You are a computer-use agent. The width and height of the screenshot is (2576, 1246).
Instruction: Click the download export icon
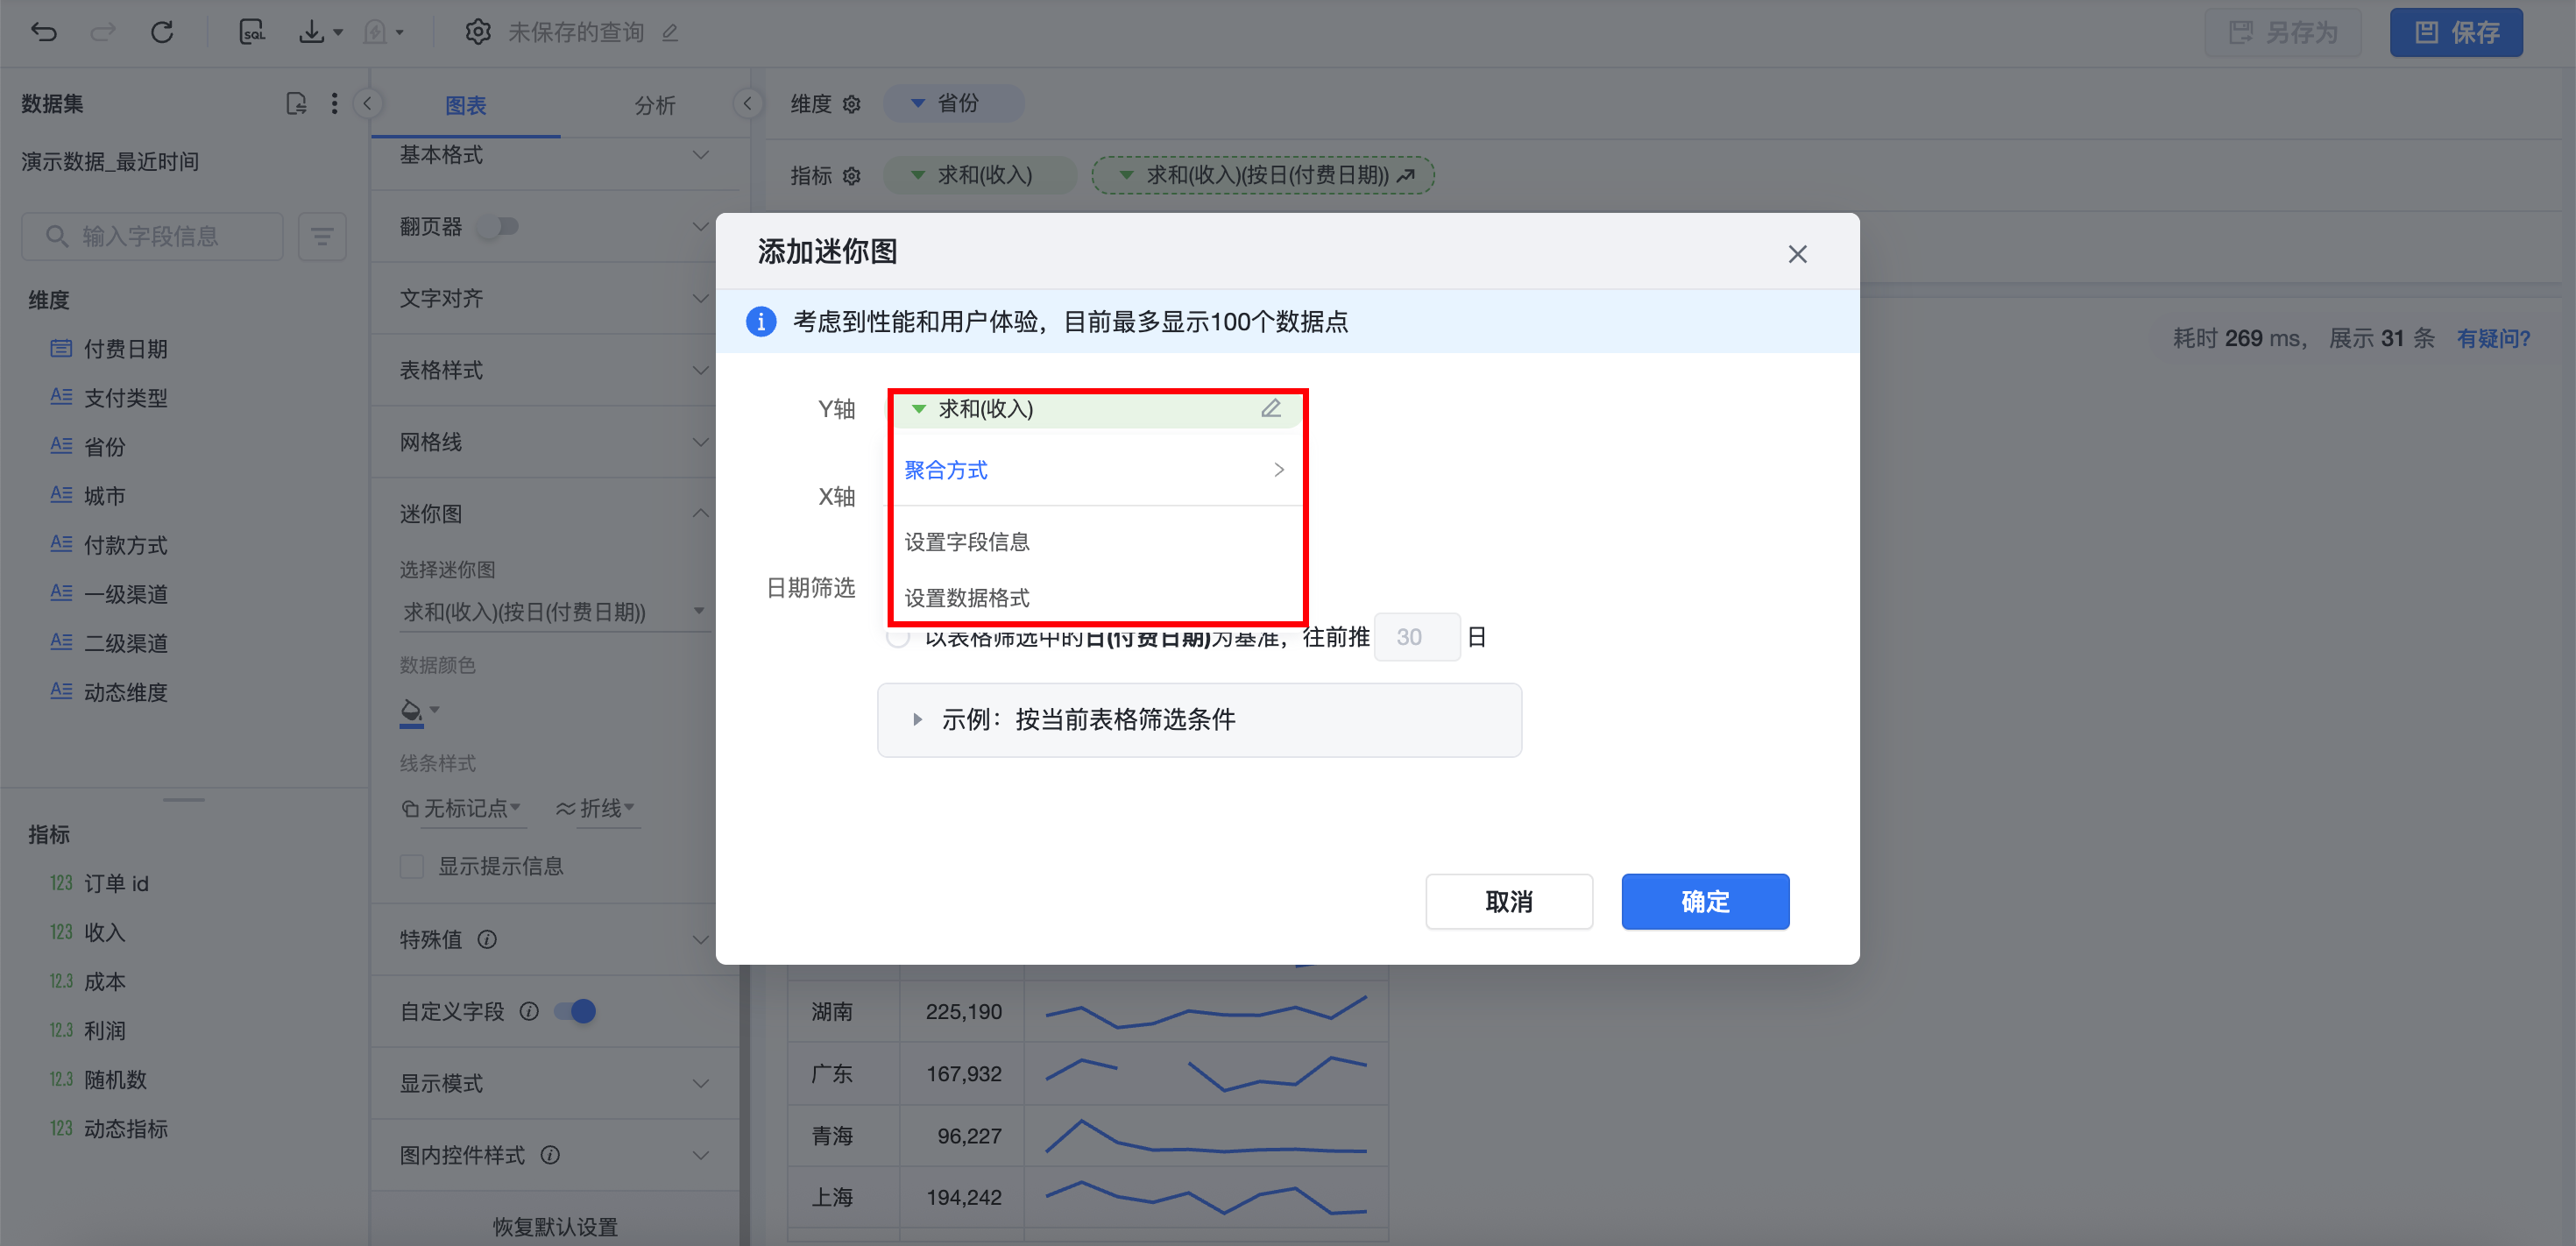[x=312, y=32]
